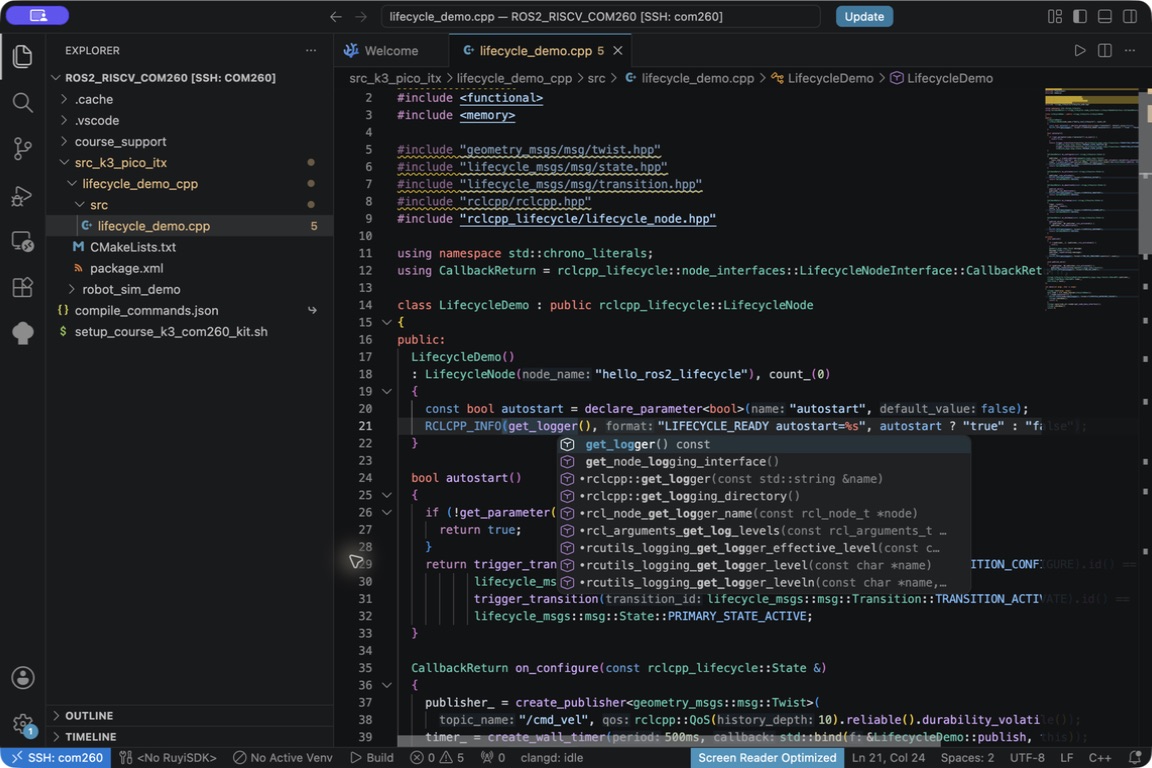Open package.xml file

coord(190,268)
